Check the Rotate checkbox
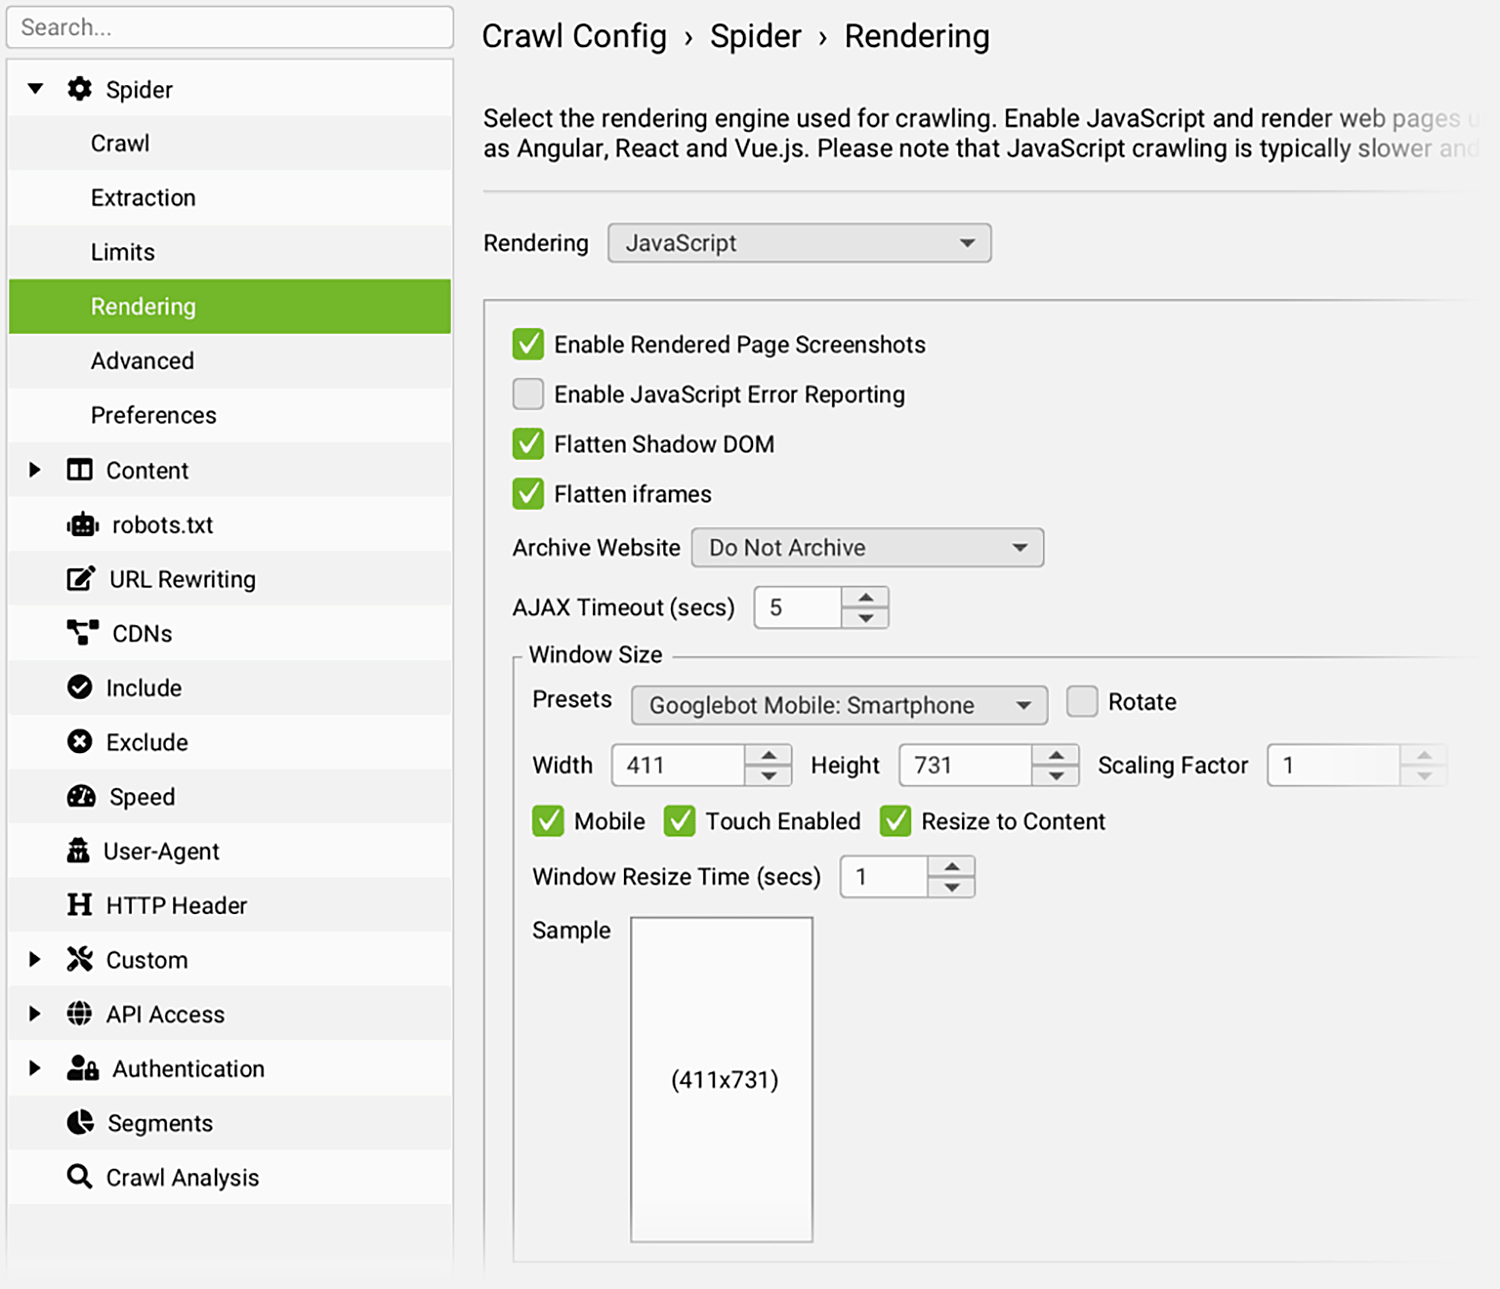 pyautogui.click(x=1082, y=701)
